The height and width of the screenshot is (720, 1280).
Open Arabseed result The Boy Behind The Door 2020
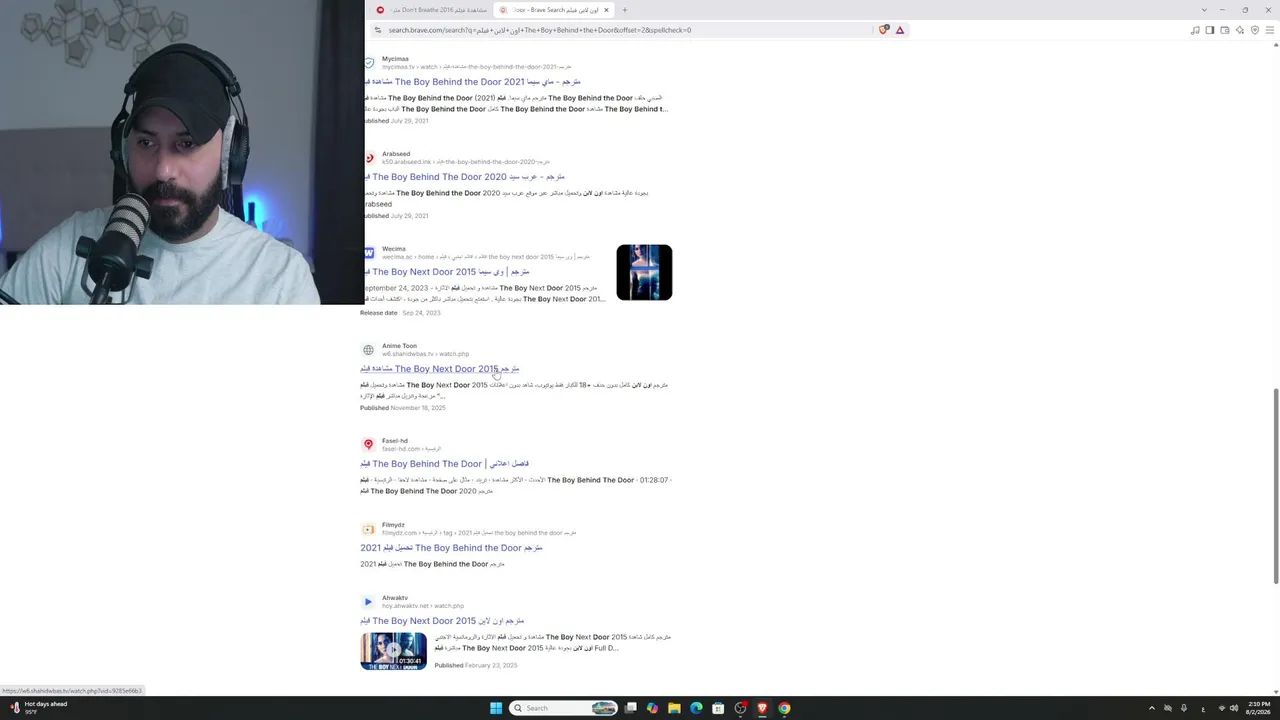(x=464, y=177)
